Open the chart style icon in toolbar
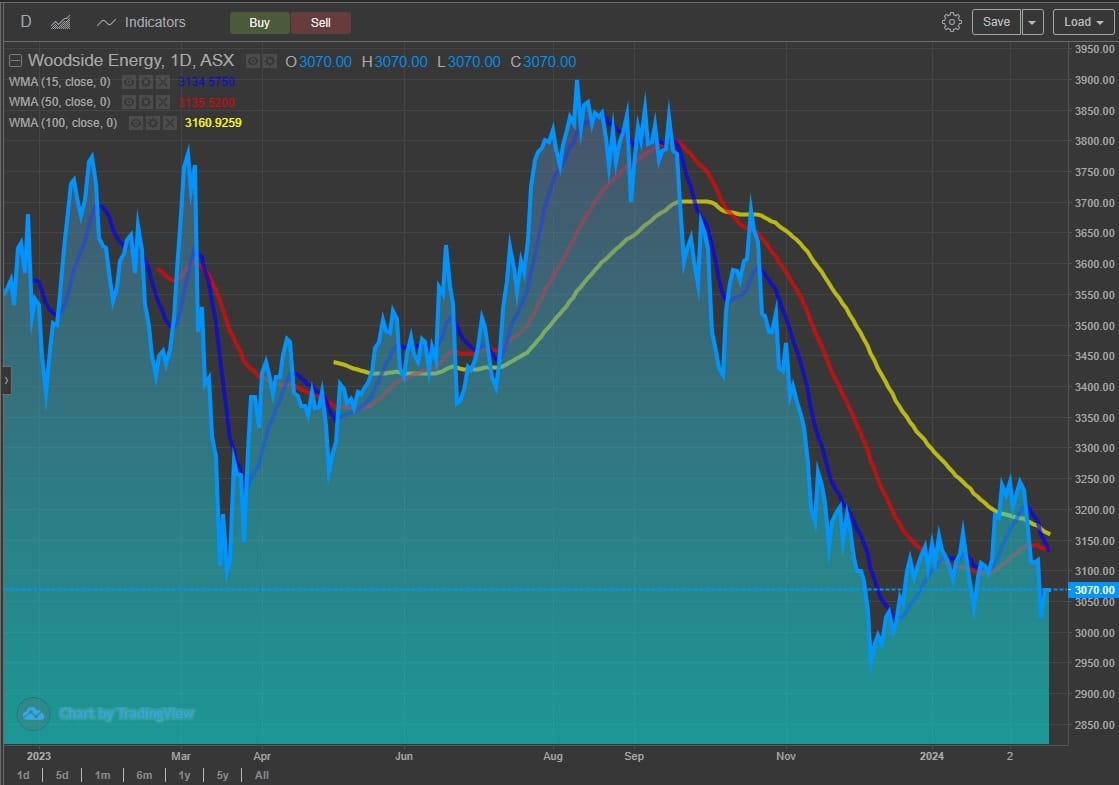1119x785 pixels. pos(61,23)
